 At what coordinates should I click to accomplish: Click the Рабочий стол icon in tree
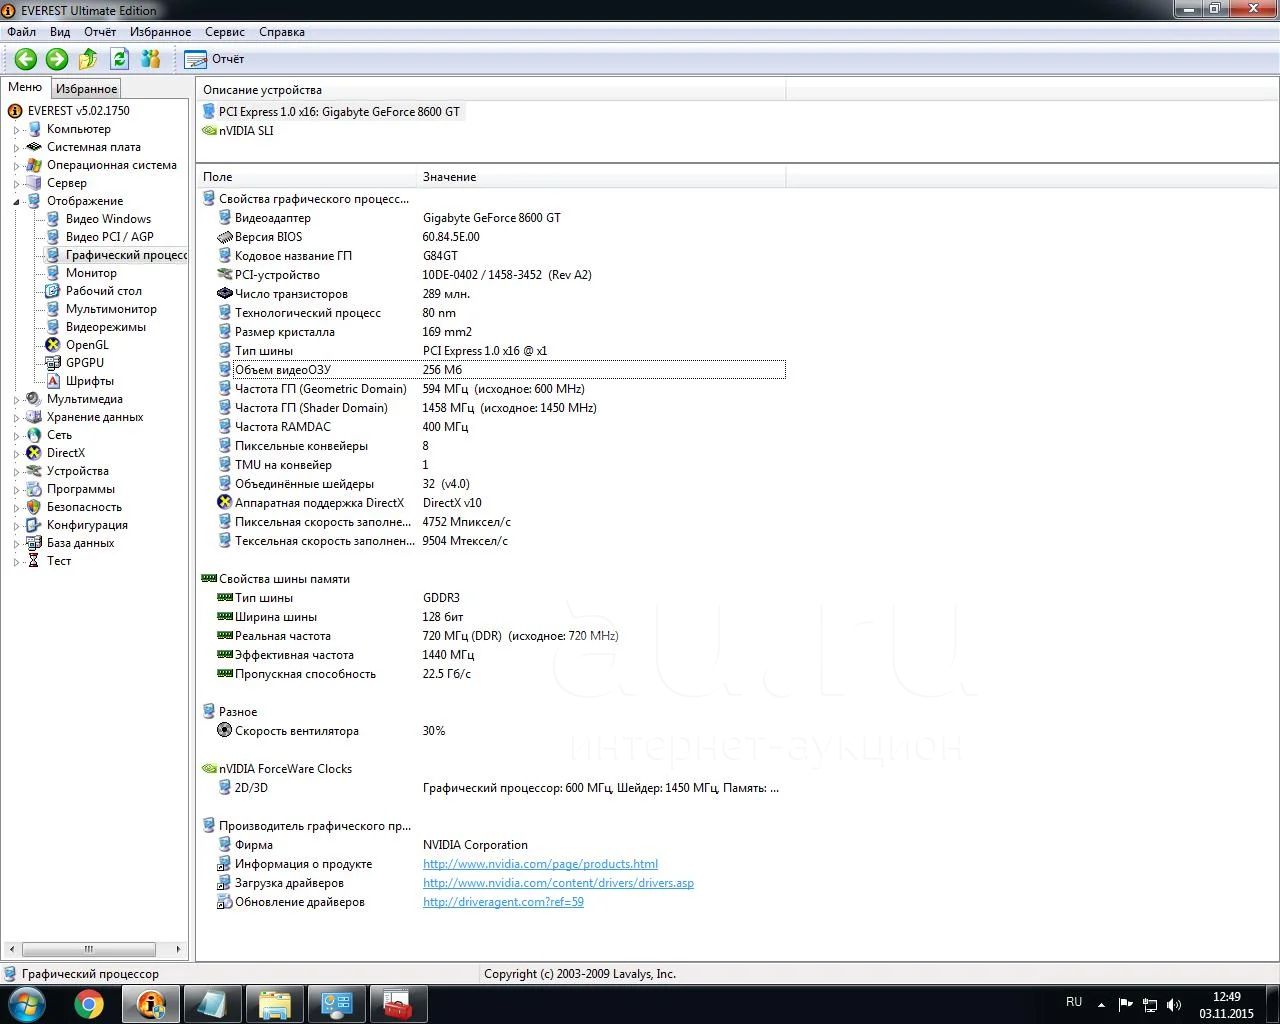(x=53, y=291)
